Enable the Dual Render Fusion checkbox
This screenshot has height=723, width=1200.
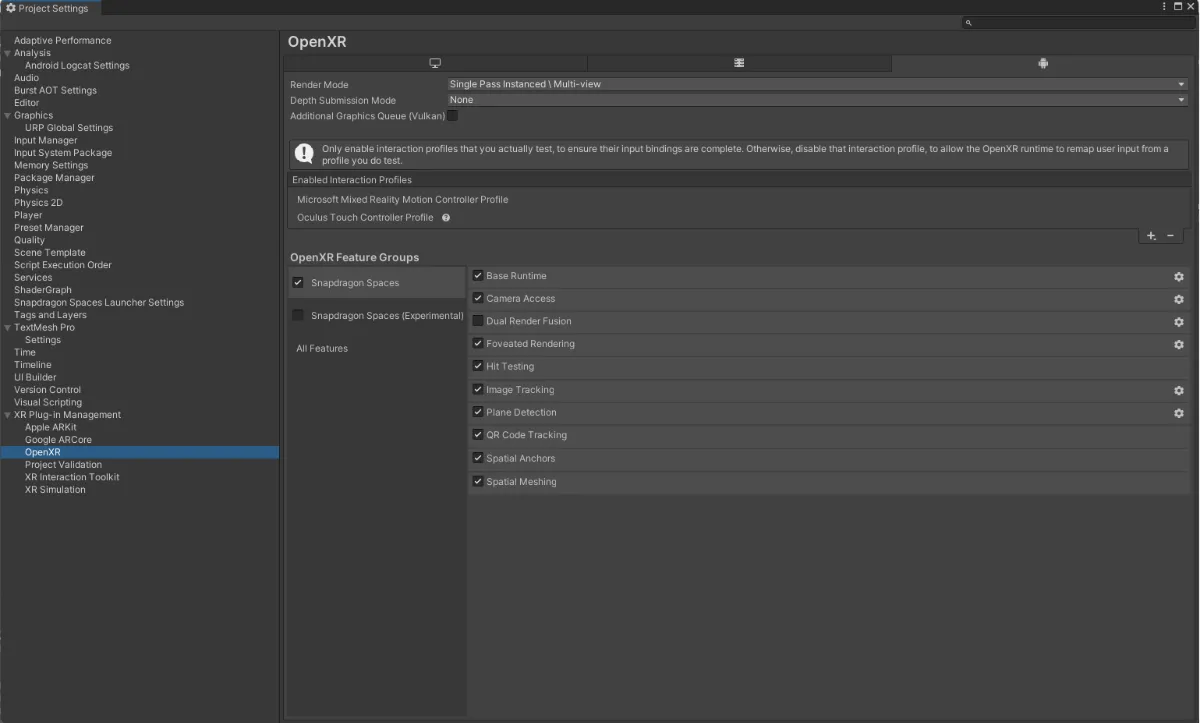pyautogui.click(x=478, y=321)
